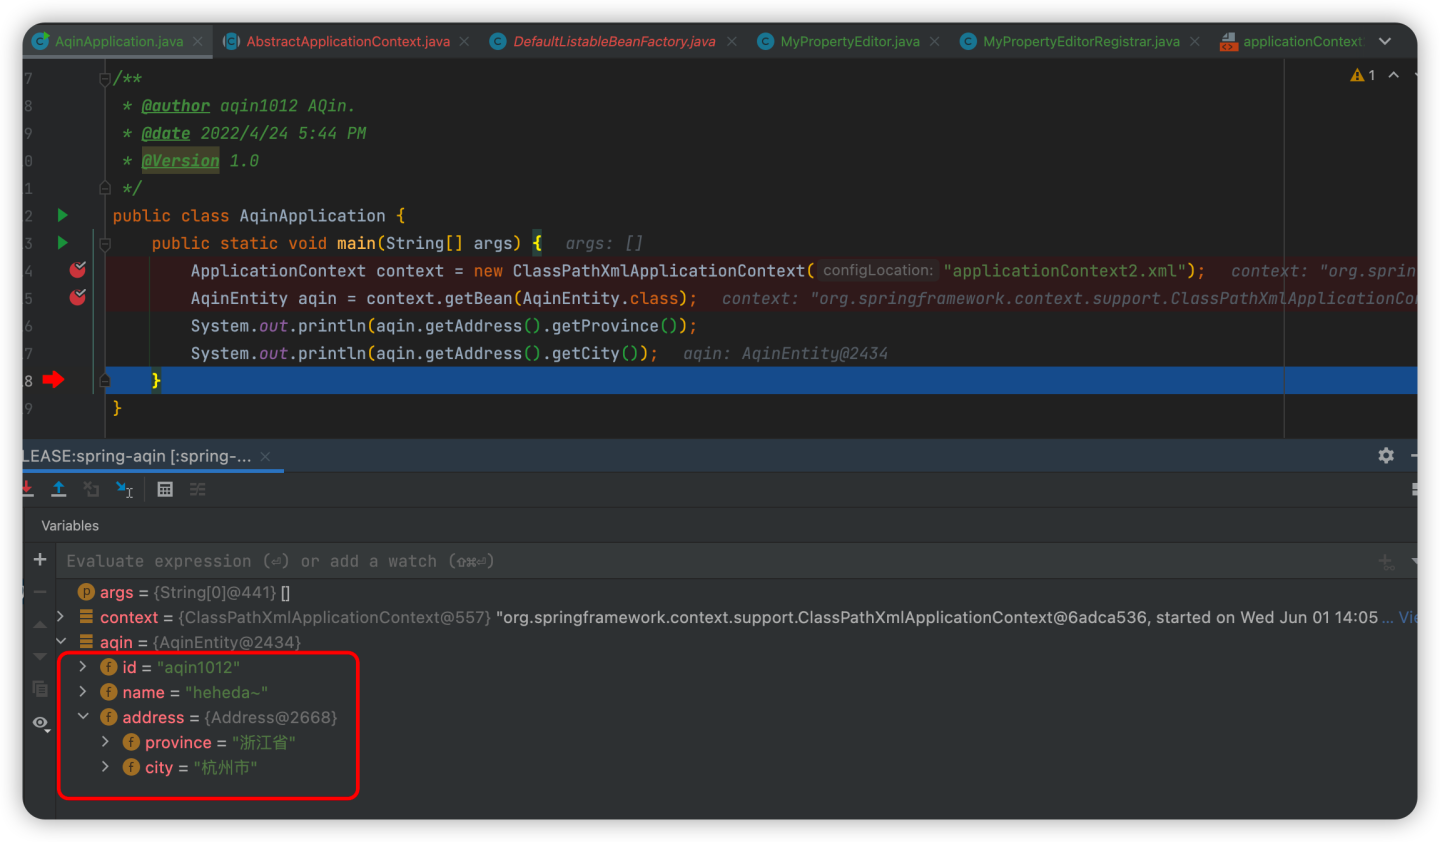
Task: Switch to MyPropertyEditor.java tab
Action: [x=850, y=41]
